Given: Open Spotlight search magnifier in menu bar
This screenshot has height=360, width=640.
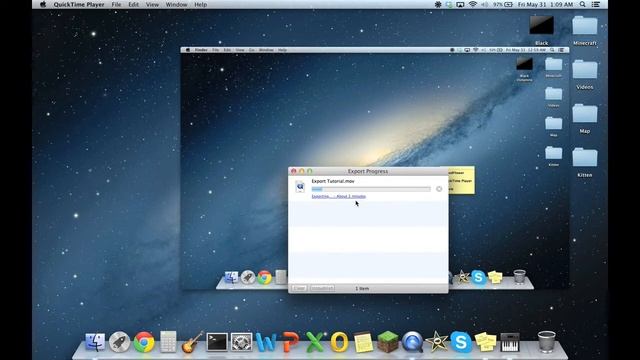Looking at the screenshot, I should 582,4.
